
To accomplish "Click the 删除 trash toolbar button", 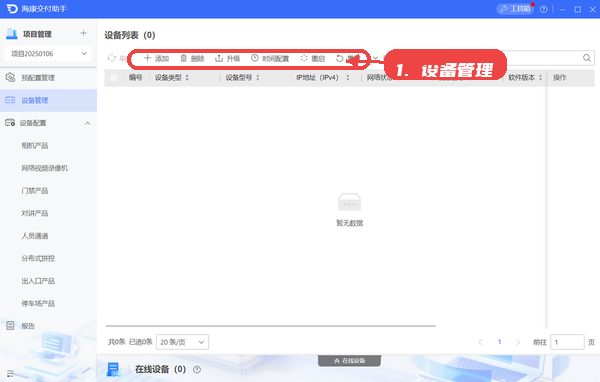I will point(192,58).
